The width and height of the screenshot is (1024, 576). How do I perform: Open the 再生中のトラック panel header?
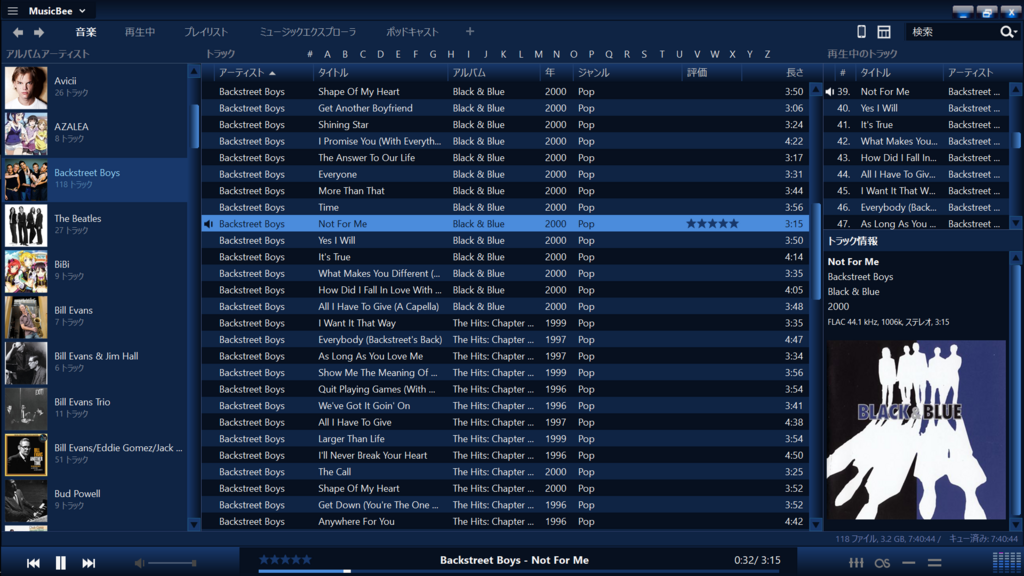click(862, 54)
